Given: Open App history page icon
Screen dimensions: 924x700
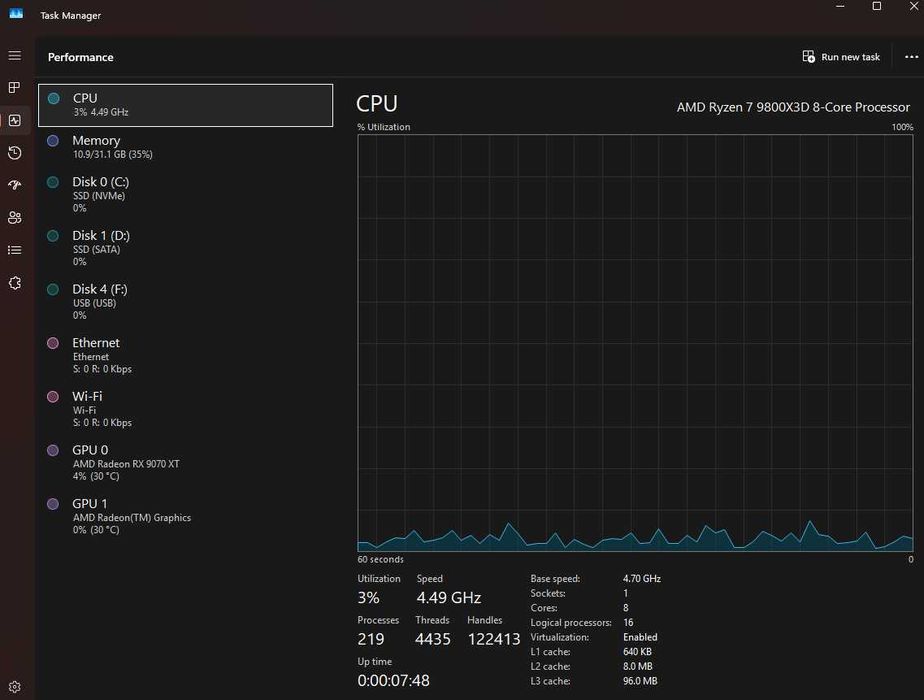Looking at the screenshot, I should coord(15,153).
